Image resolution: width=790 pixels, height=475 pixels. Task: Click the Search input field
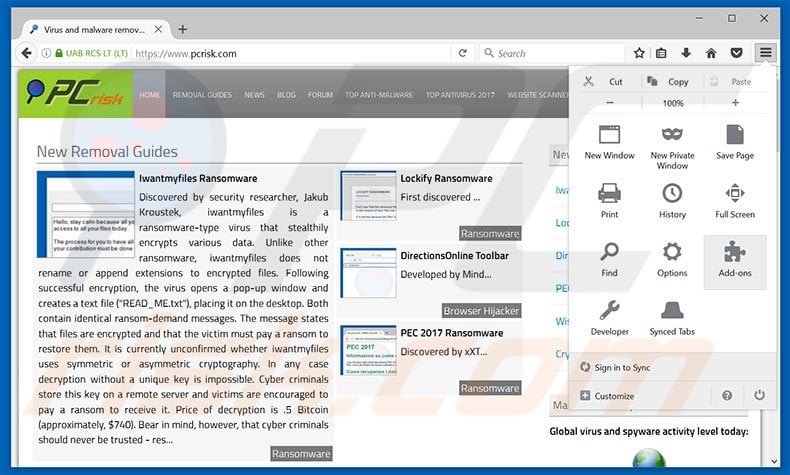(552, 53)
